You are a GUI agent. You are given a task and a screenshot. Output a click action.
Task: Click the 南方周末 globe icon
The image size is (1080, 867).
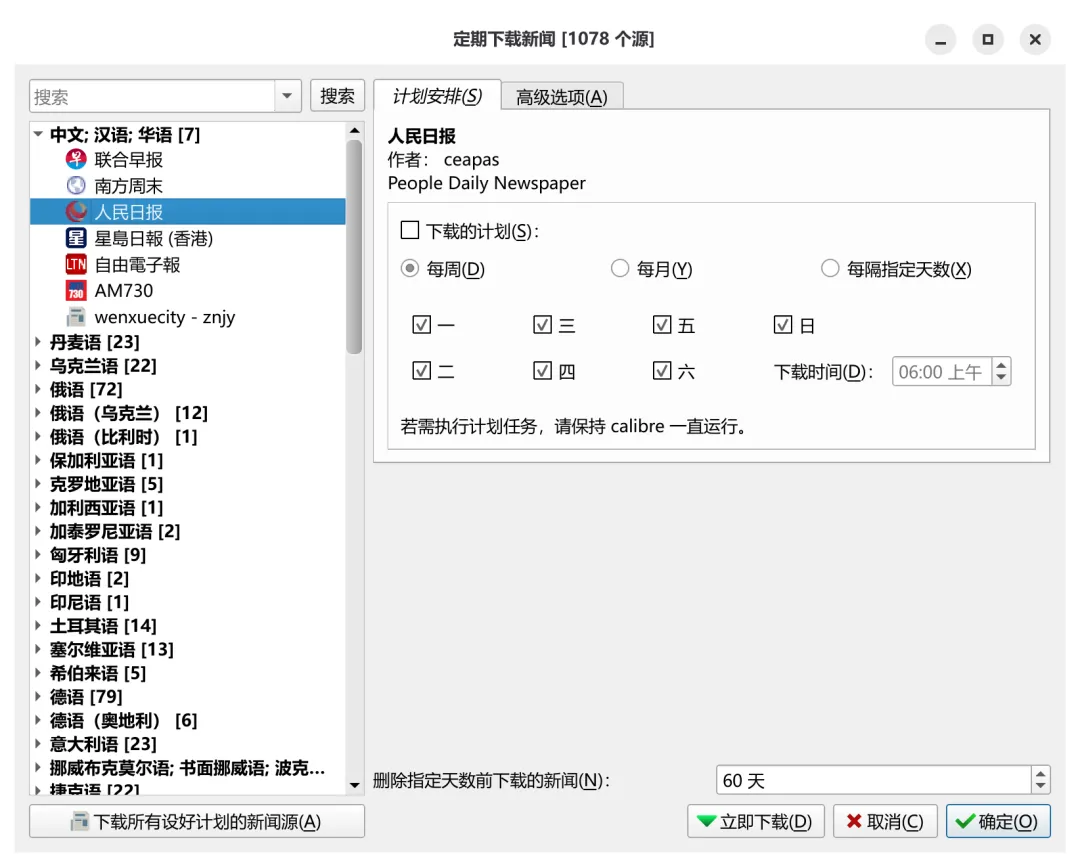point(76,186)
